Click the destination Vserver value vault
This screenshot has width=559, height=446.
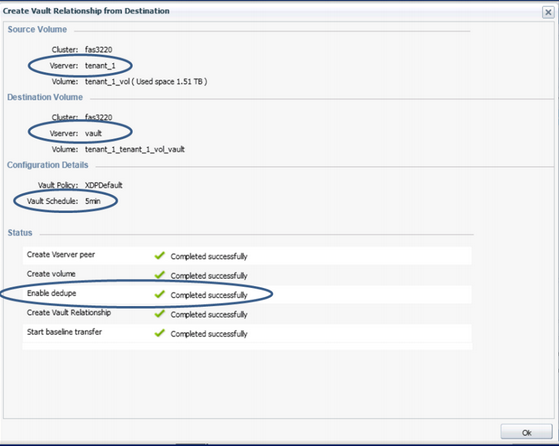[93, 133]
